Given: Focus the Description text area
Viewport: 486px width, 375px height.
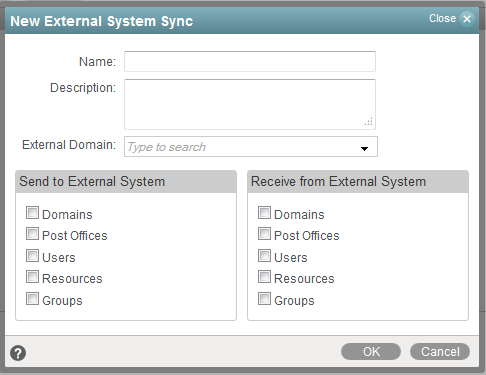Looking at the screenshot, I should point(250,104).
